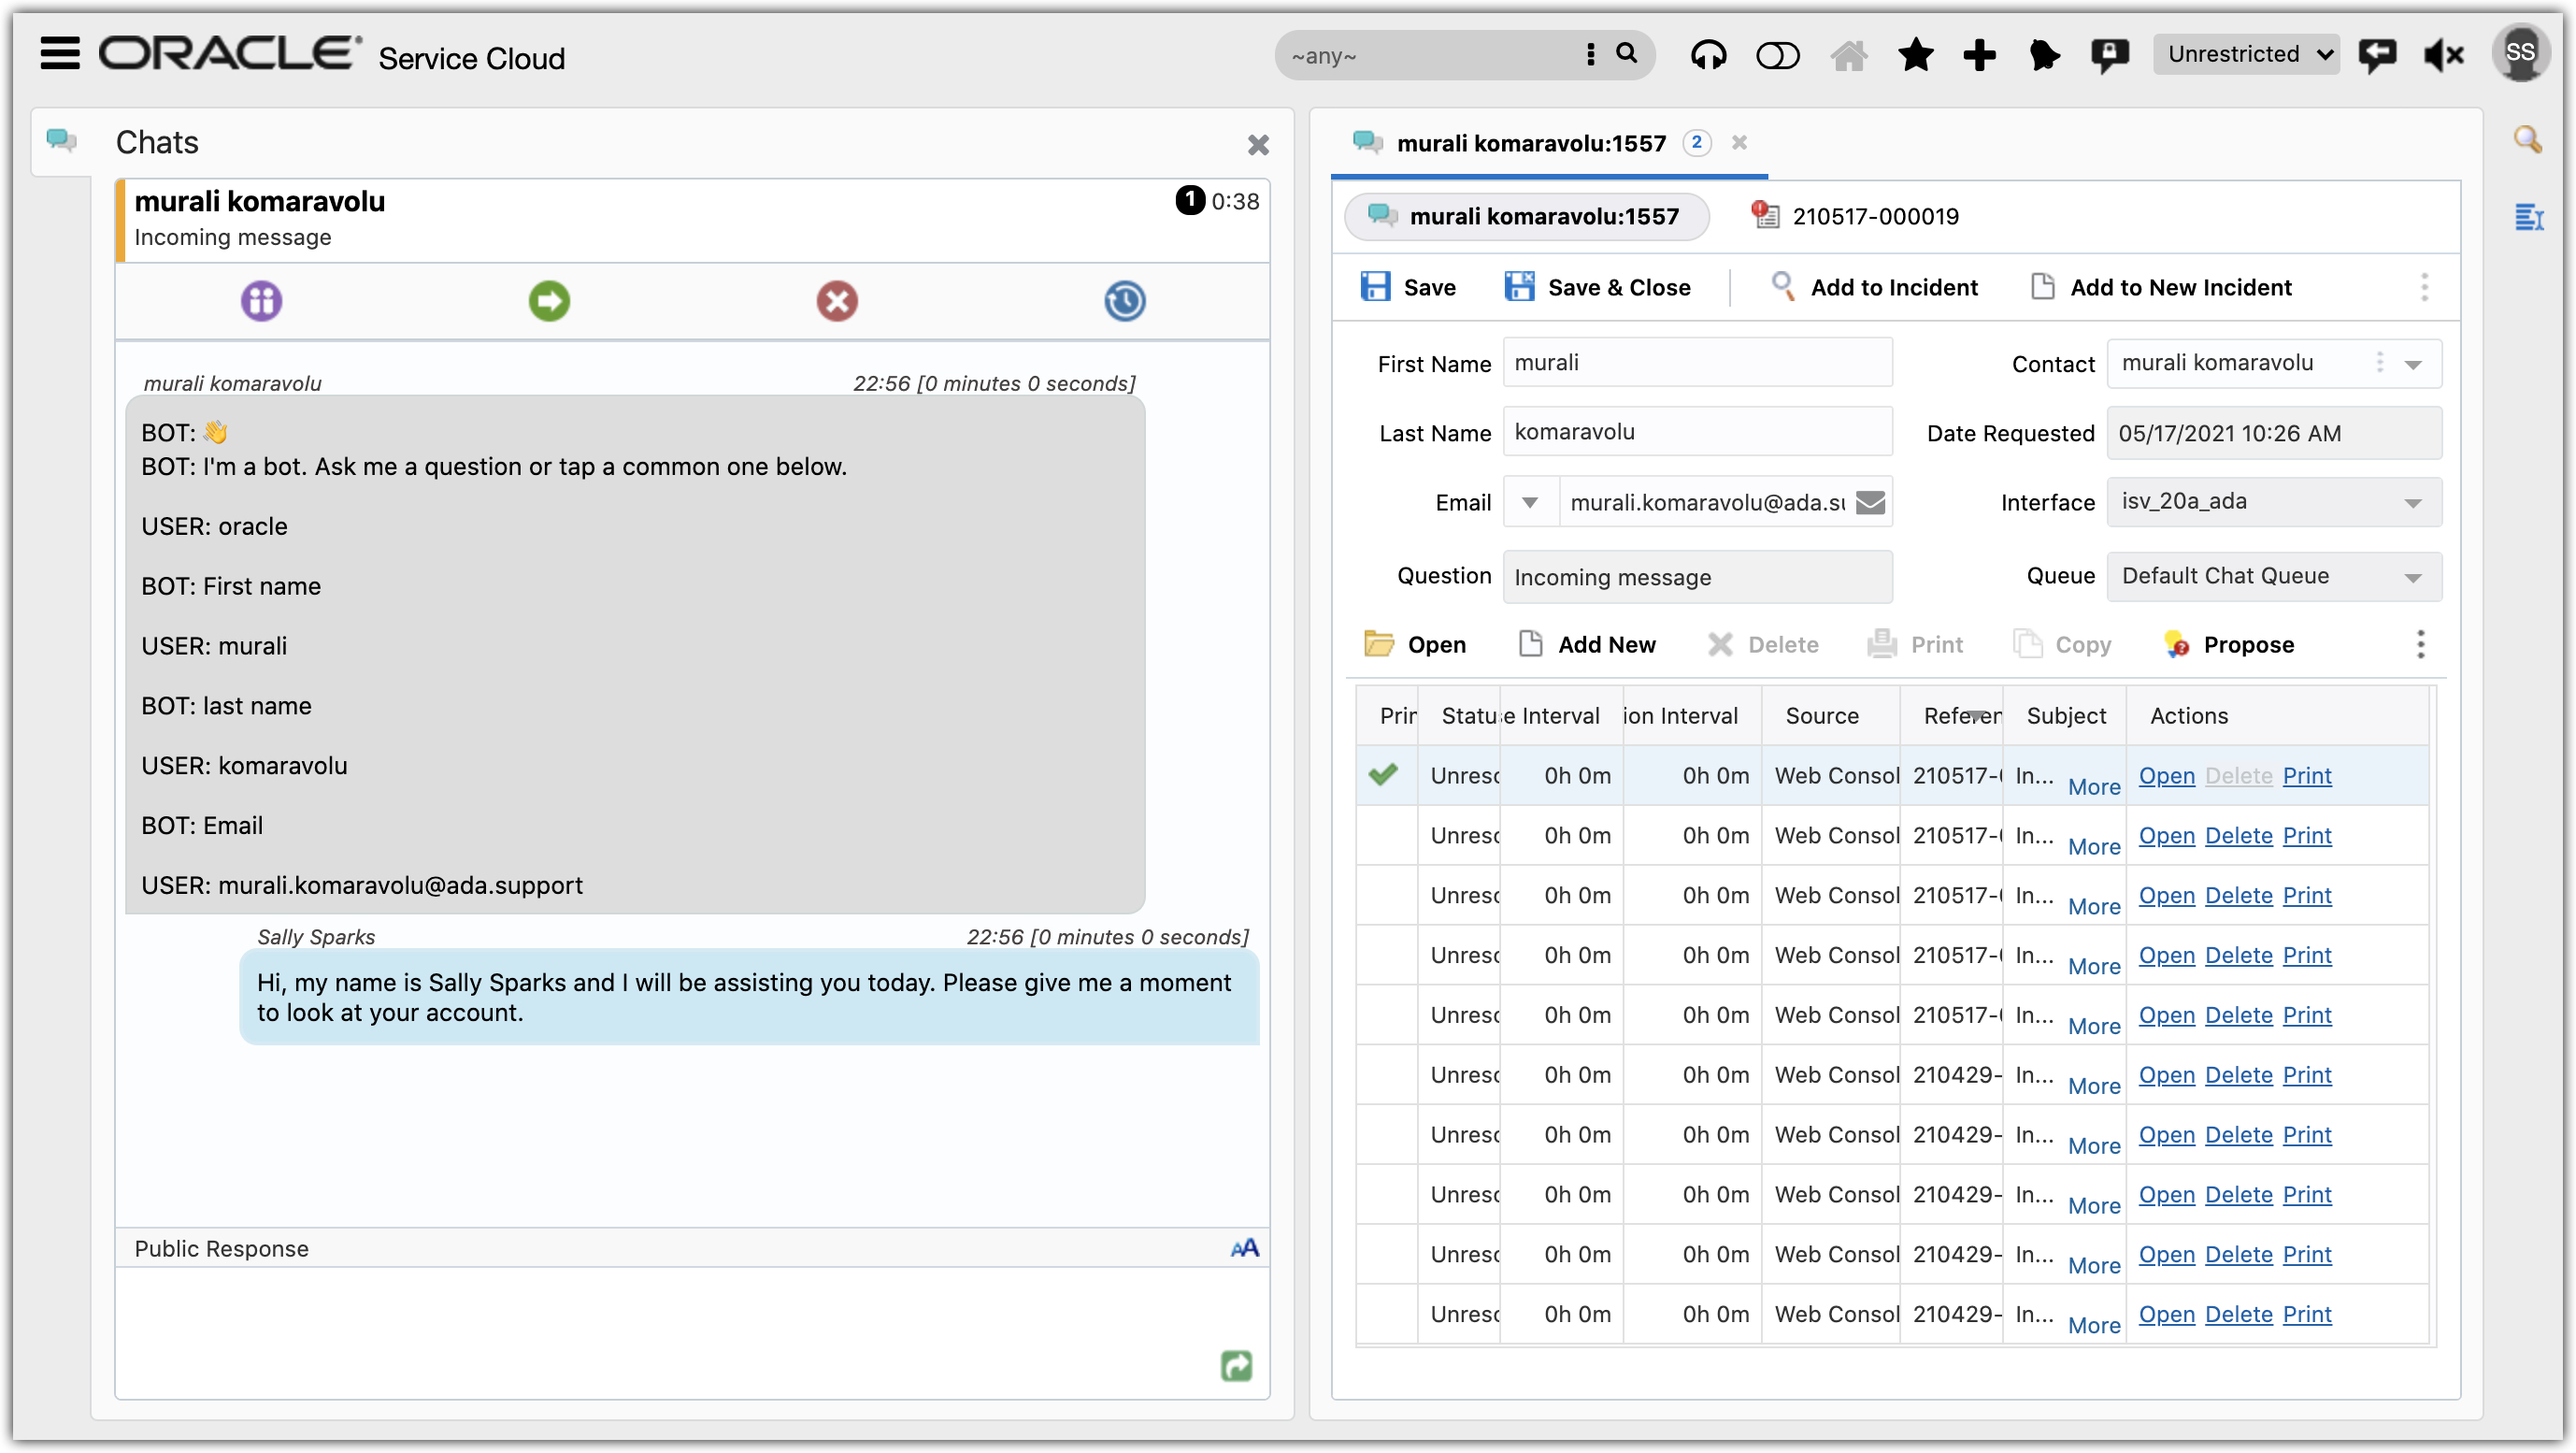Click More link in first incident row
This screenshot has height=1453, width=2576.
click(x=2093, y=786)
